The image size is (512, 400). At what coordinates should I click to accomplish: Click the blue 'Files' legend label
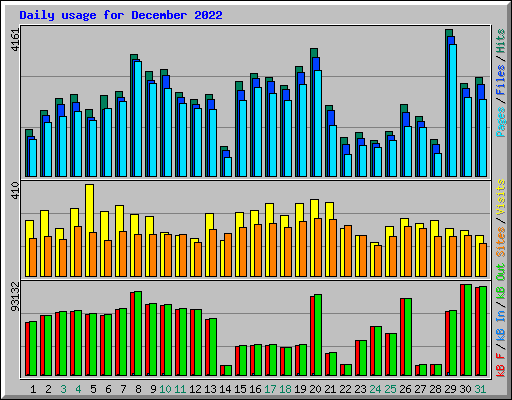pos(500,79)
